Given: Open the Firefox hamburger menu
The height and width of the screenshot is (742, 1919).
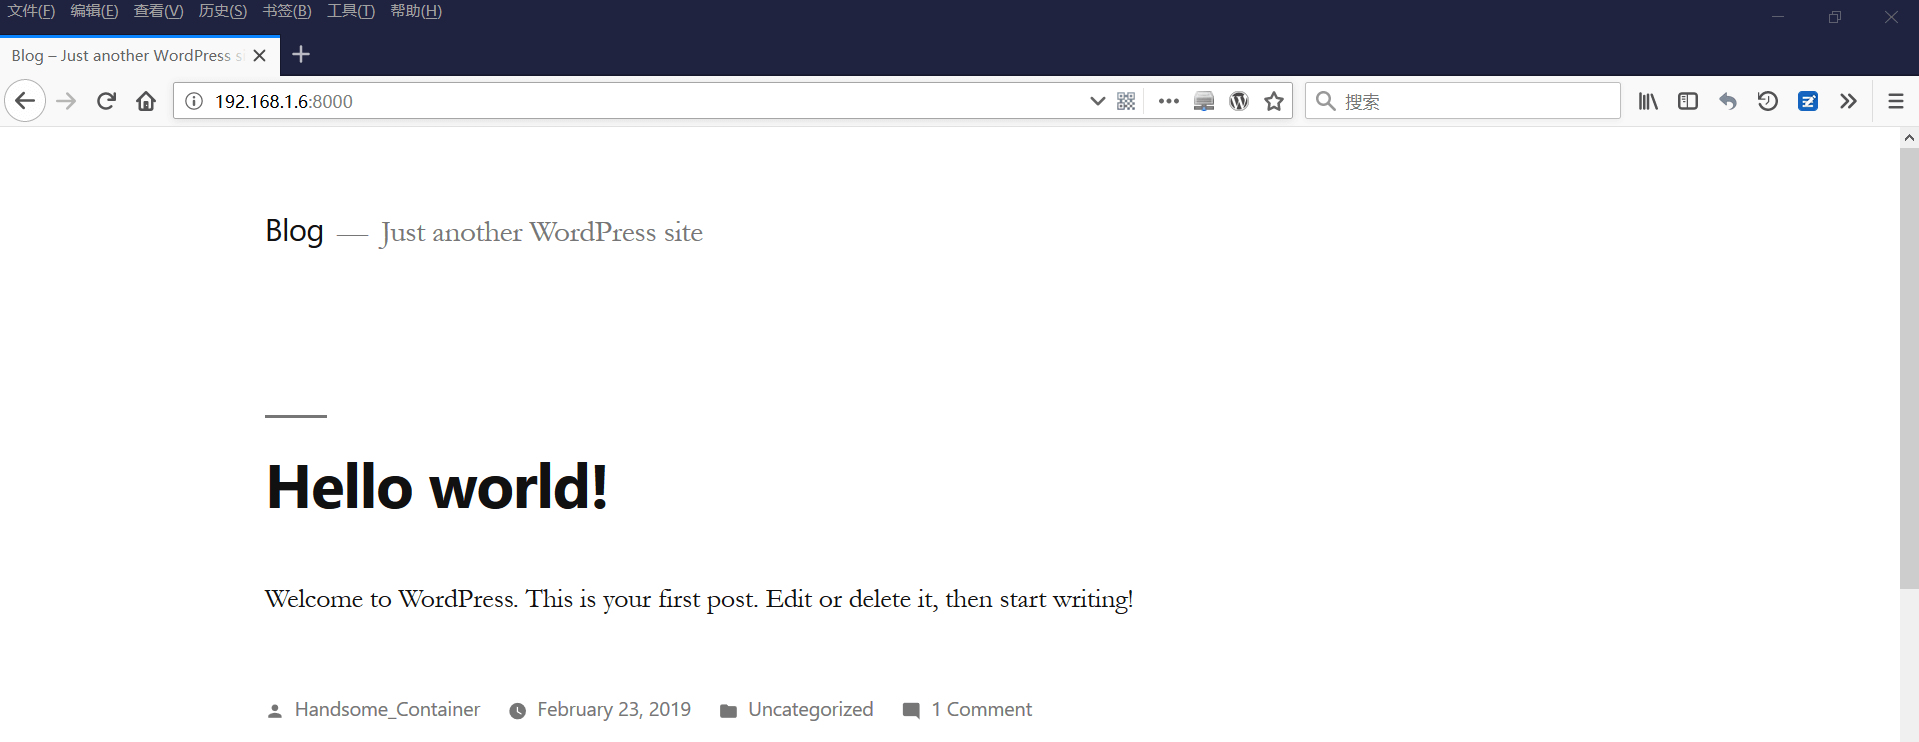Looking at the screenshot, I should [1895, 101].
